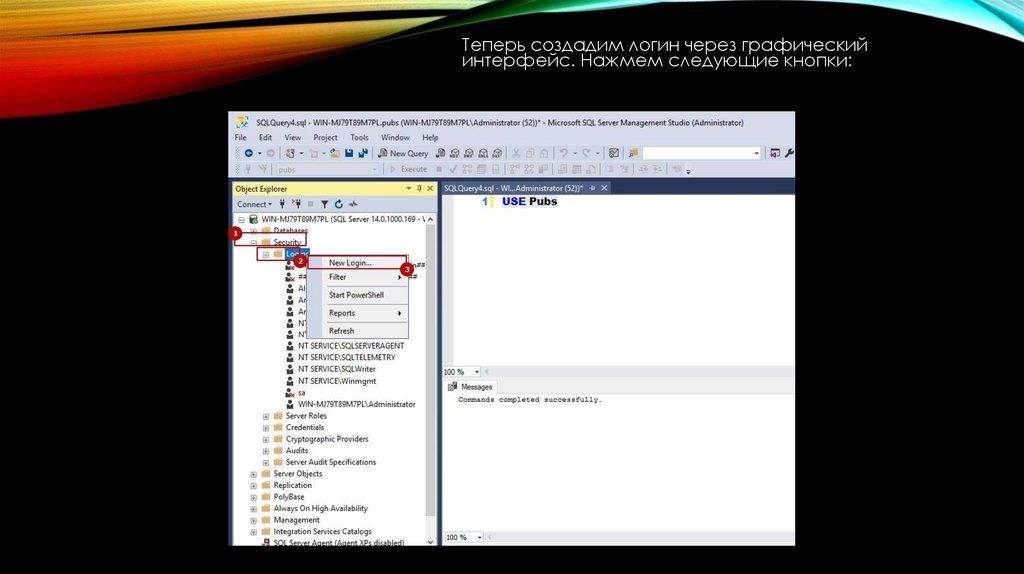Switch to the Messages tab
Image resolution: width=1024 pixels, height=574 pixels.
coord(470,387)
